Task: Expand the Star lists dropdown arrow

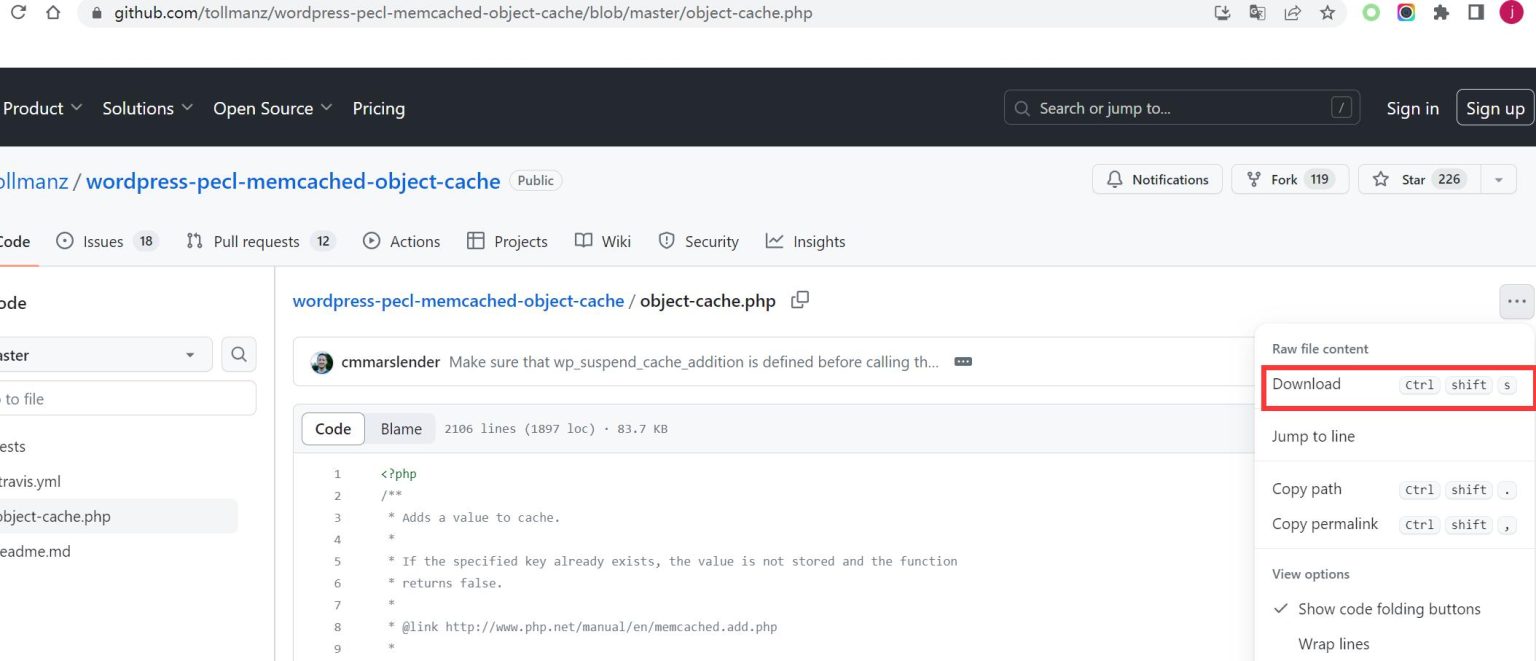Action: 1498,180
